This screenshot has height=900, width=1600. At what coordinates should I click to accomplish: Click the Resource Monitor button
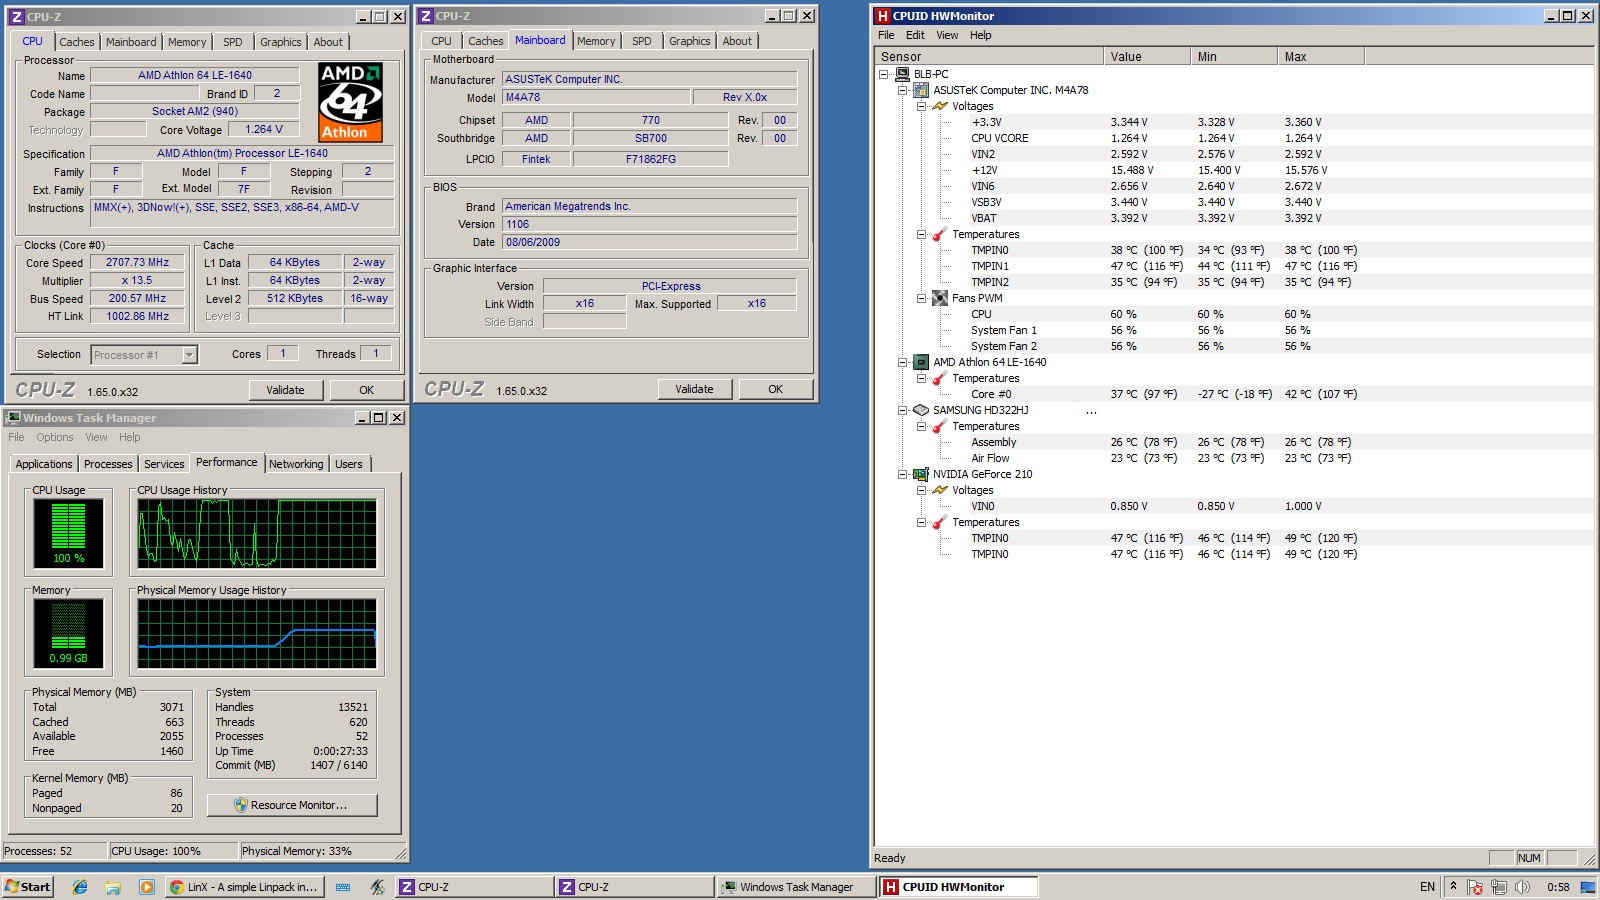click(x=292, y=805)
